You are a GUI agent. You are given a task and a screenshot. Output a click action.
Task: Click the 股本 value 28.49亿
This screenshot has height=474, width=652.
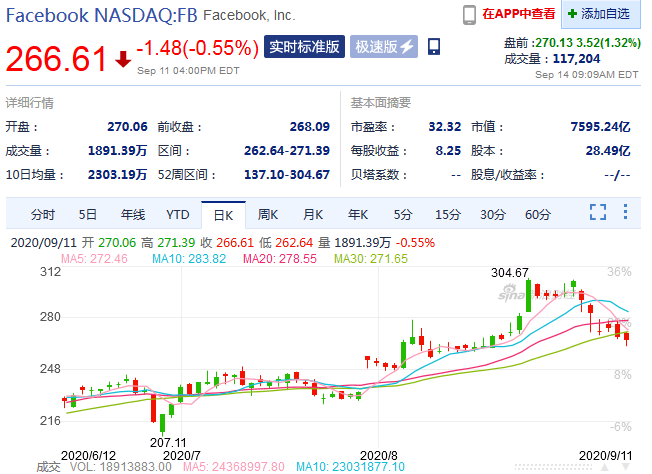(608, 151)
